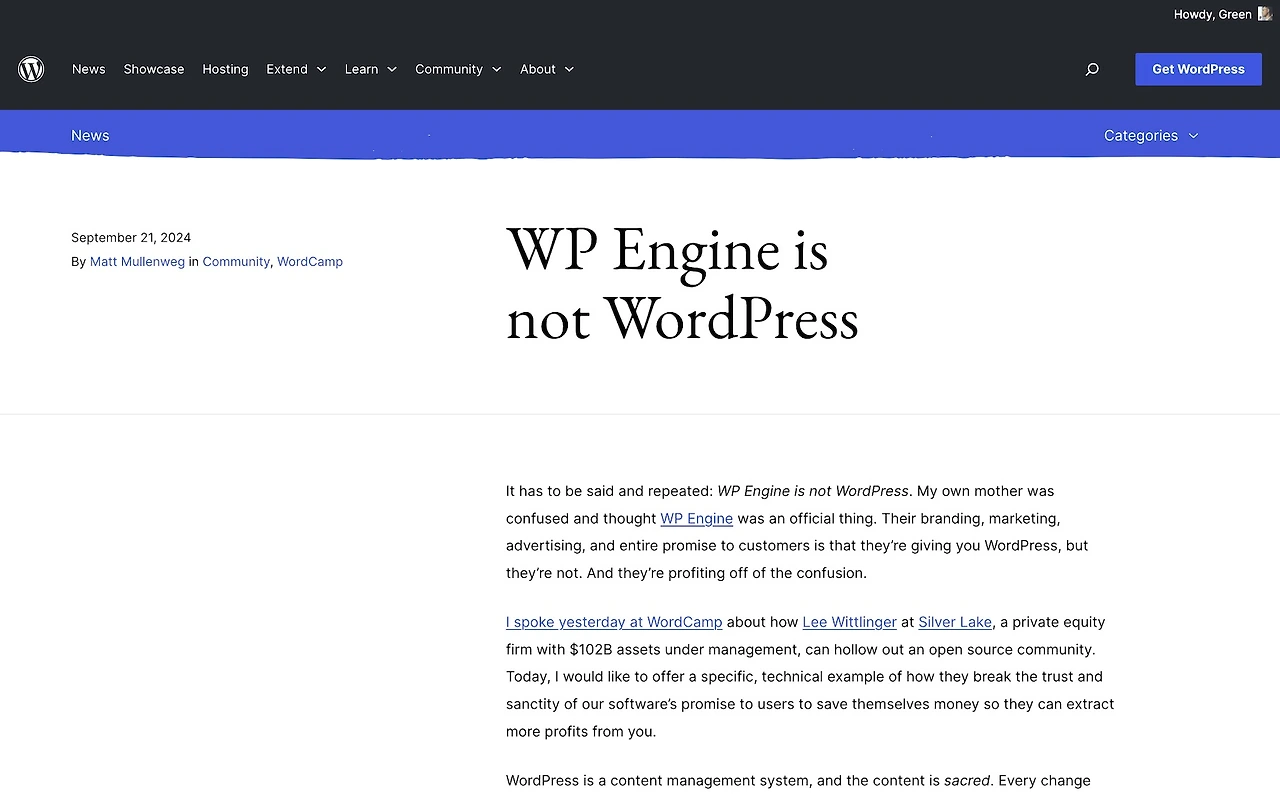Expand the Extend menu chevron

point(321,69)
